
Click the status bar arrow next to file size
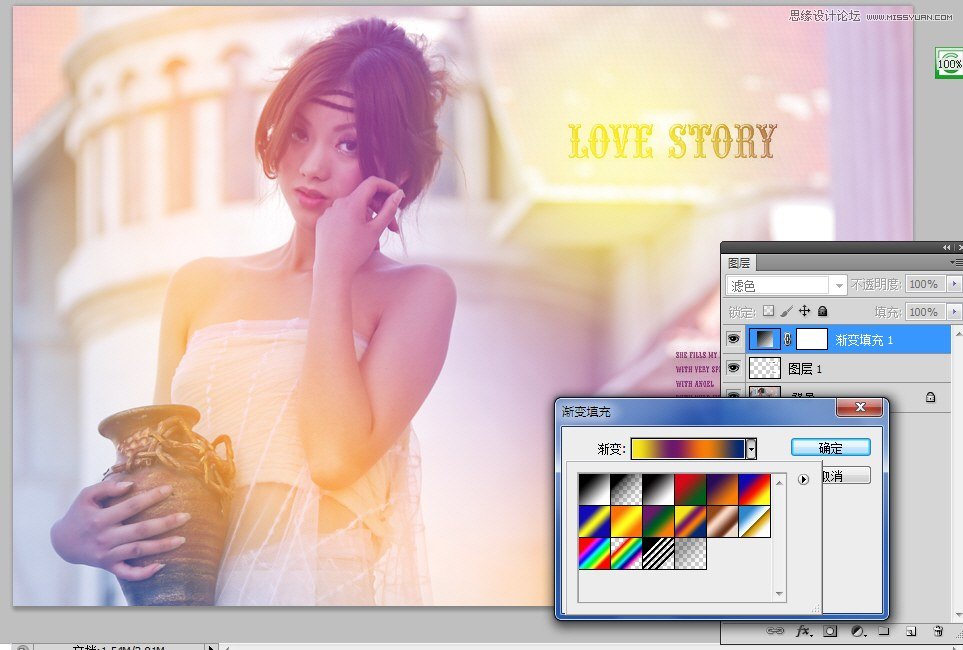pyautogui.click(x=210, y=646)
